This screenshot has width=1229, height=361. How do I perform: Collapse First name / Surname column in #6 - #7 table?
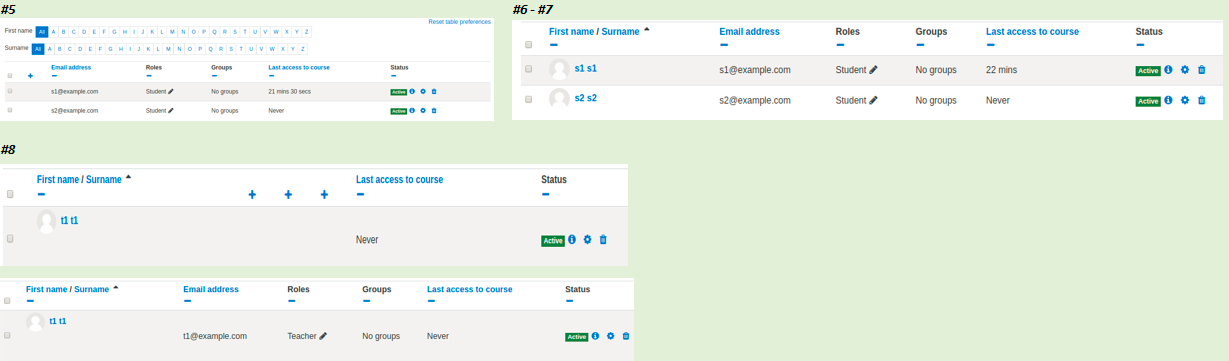pyautogui.click(x=554, y=45)
